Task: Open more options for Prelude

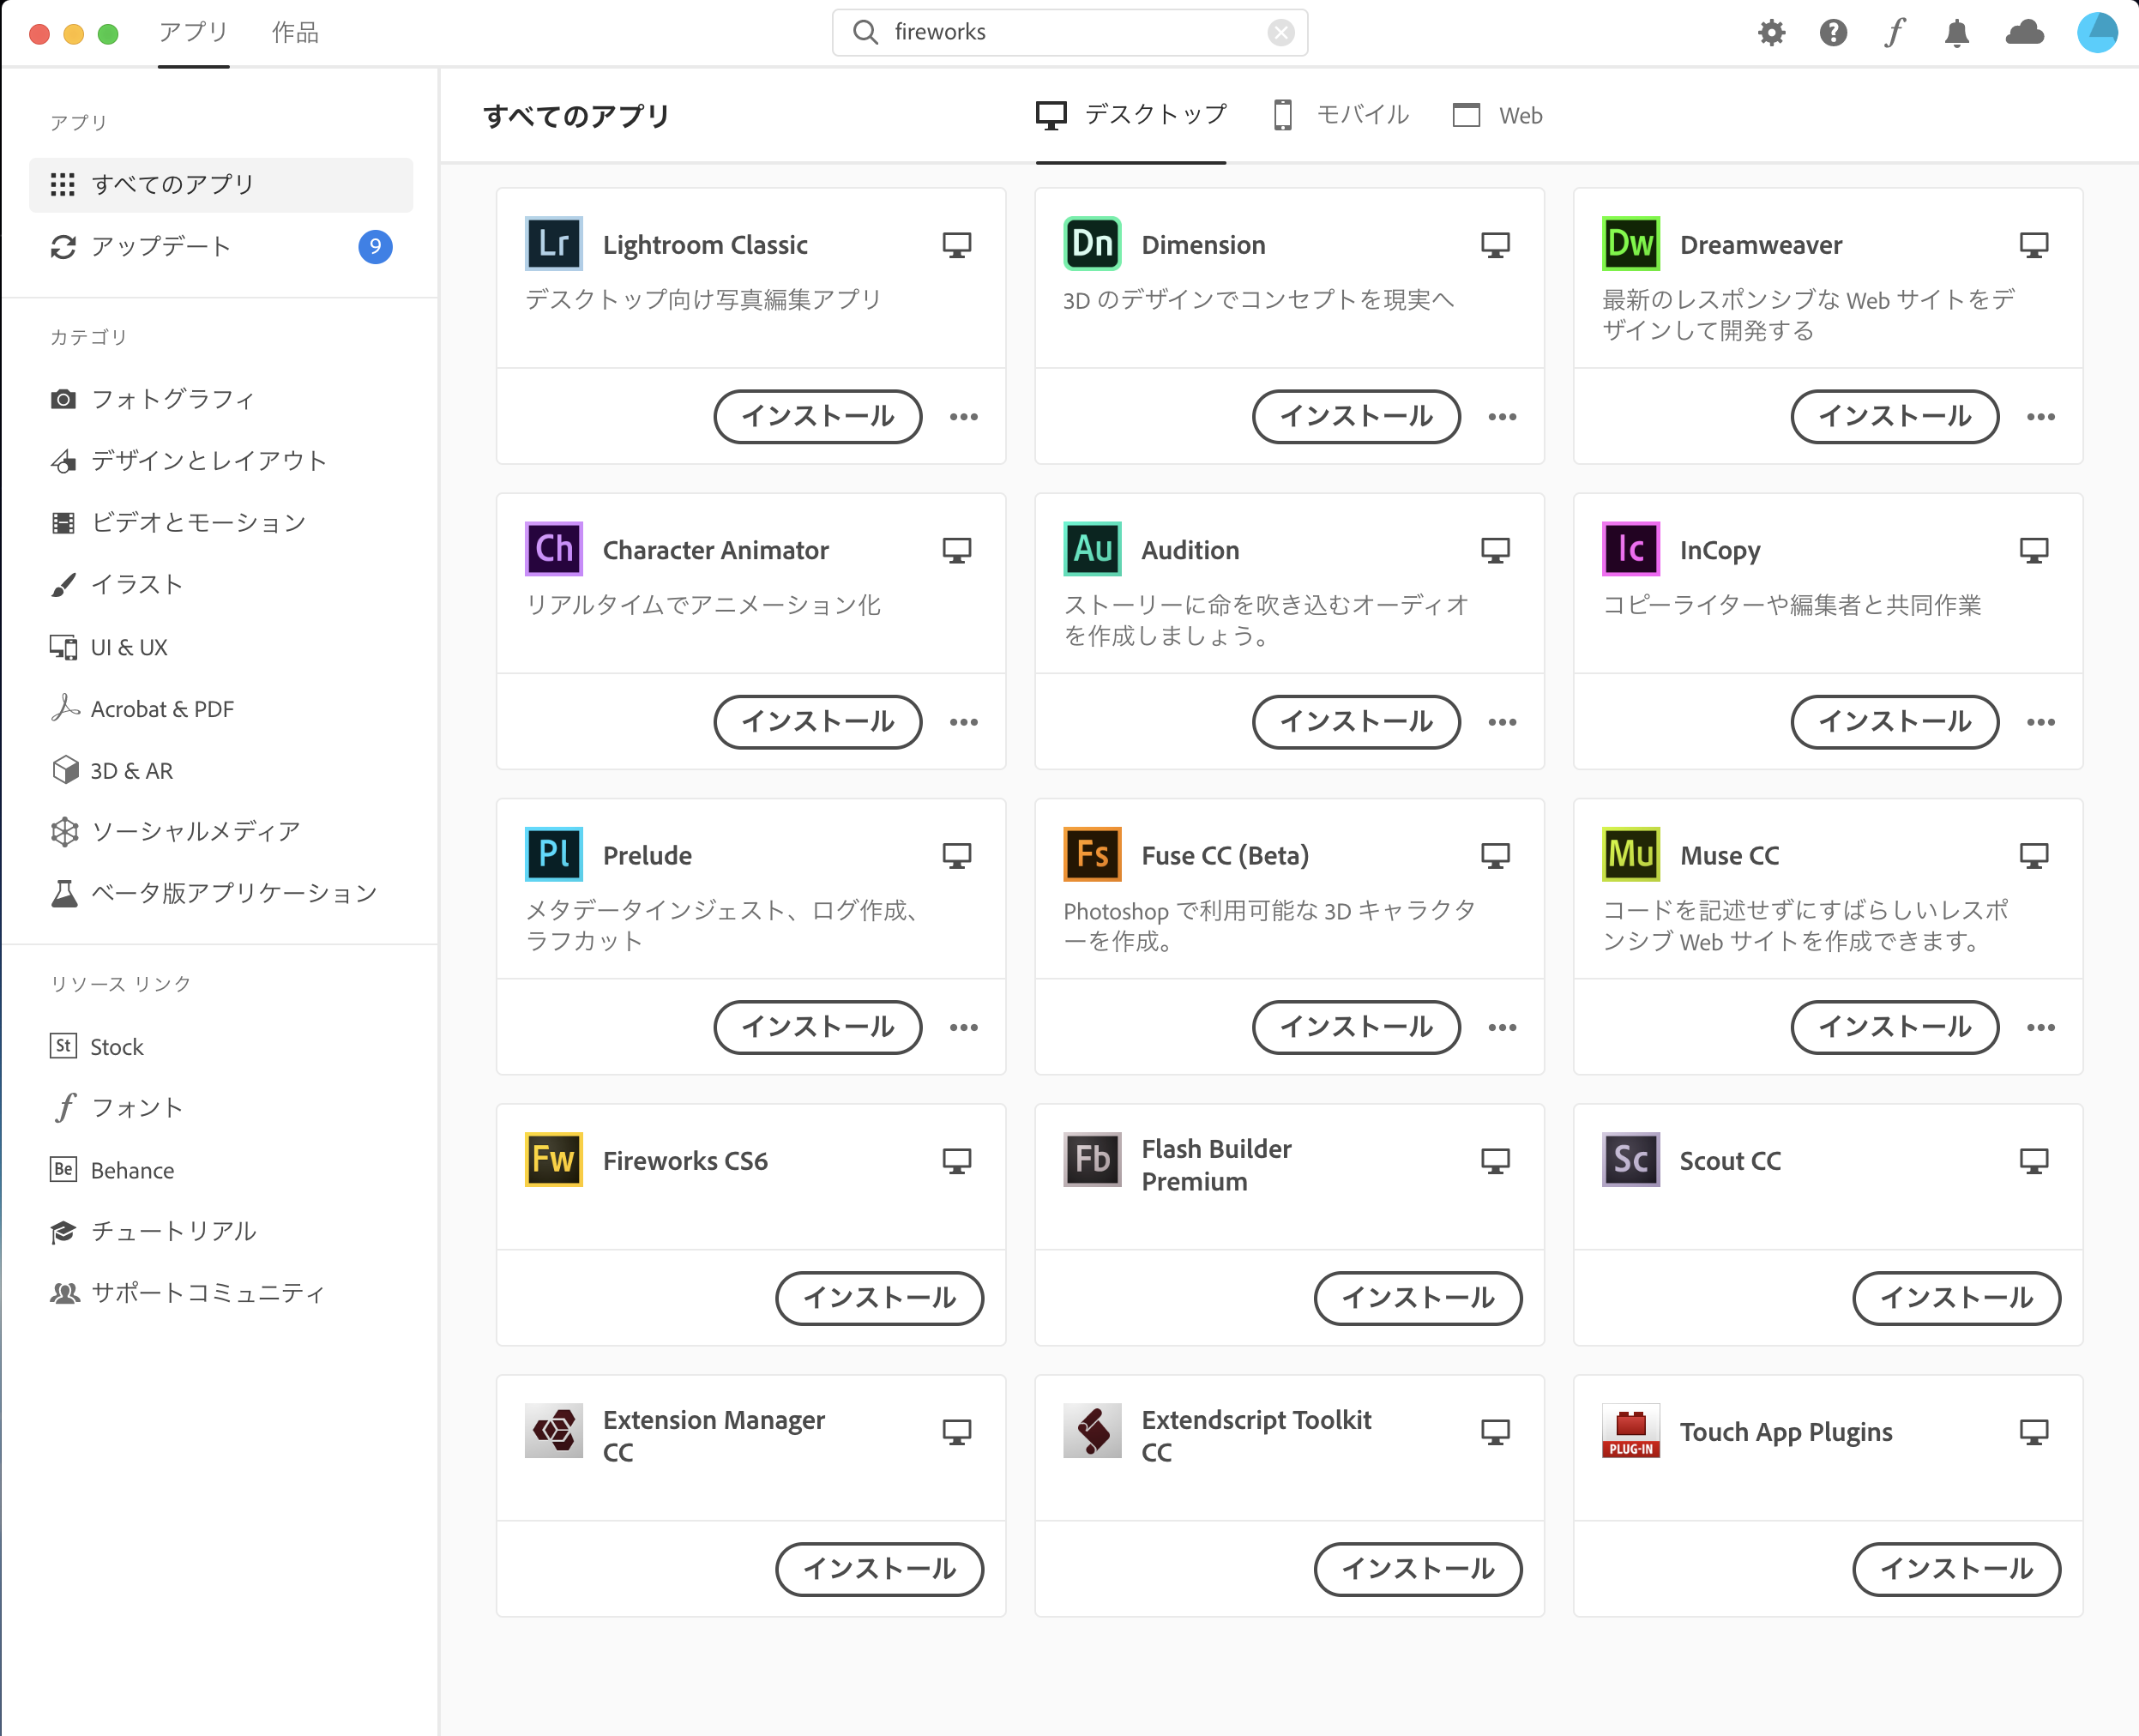Action: (x=963, y=1027)
